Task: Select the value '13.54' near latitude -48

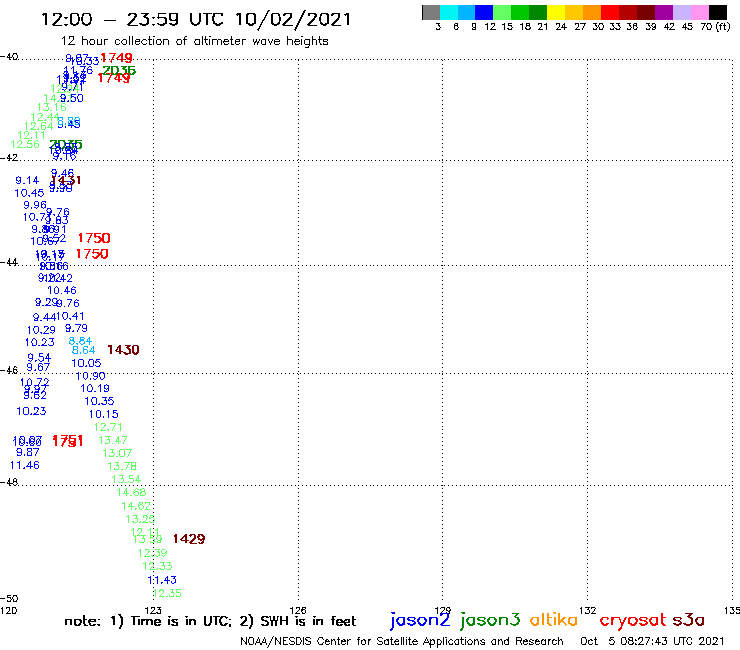Action: [x=126, y=479]
